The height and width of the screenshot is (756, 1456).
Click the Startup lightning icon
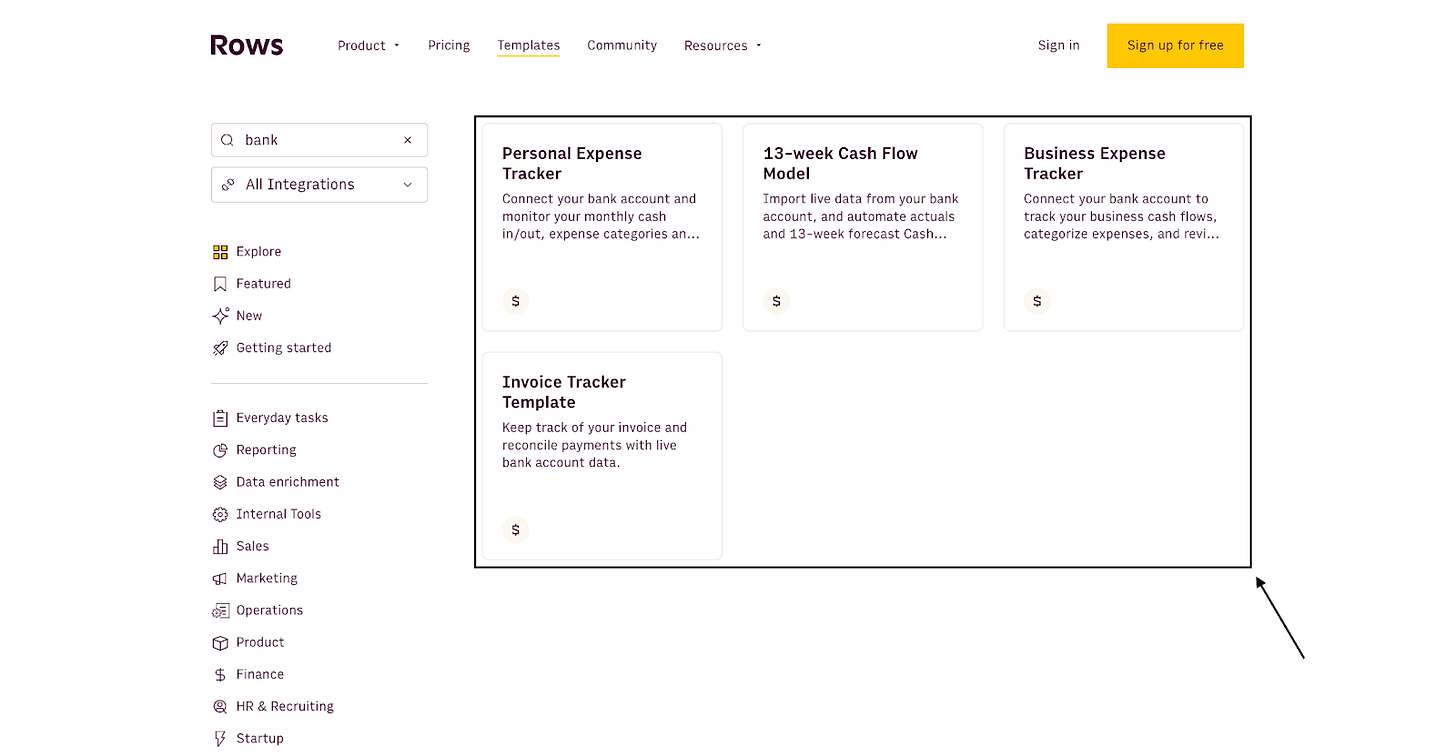[220, 738]
